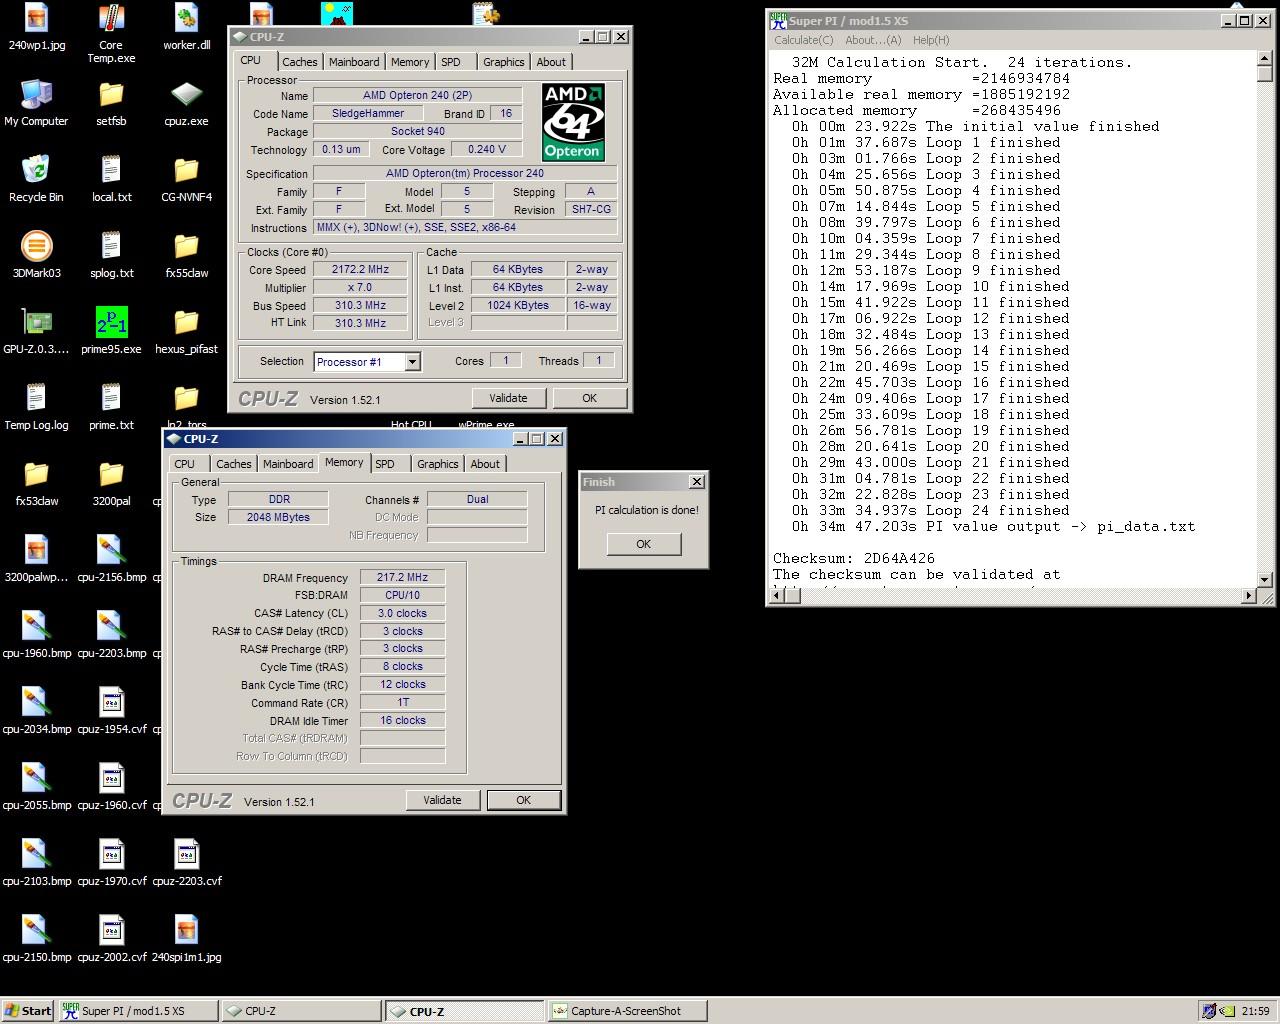This screenshot has height=1024, width=1280.
Task: Open cpu-2156.bmp image file
Action: 111,558
